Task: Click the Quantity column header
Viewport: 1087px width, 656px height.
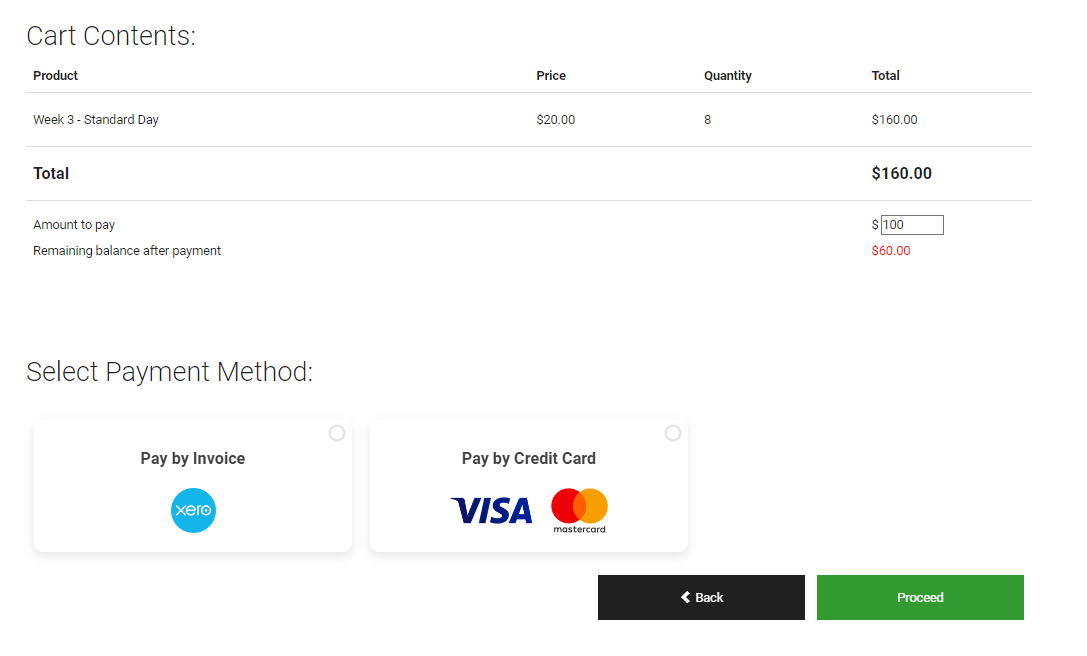Action: click(x=728, y=76)
